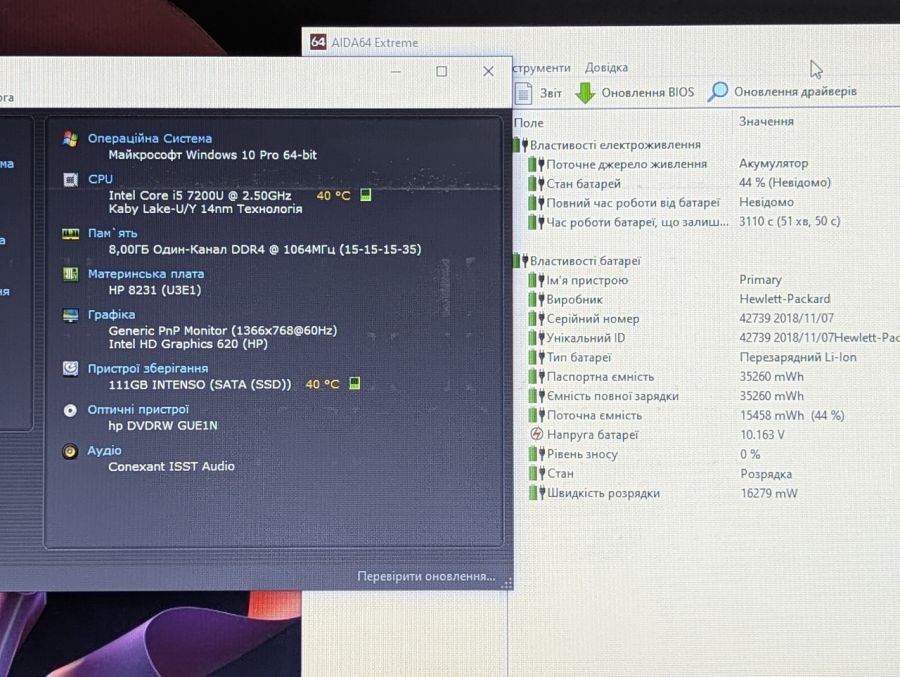Click the optical disc icon

point(70,410)
